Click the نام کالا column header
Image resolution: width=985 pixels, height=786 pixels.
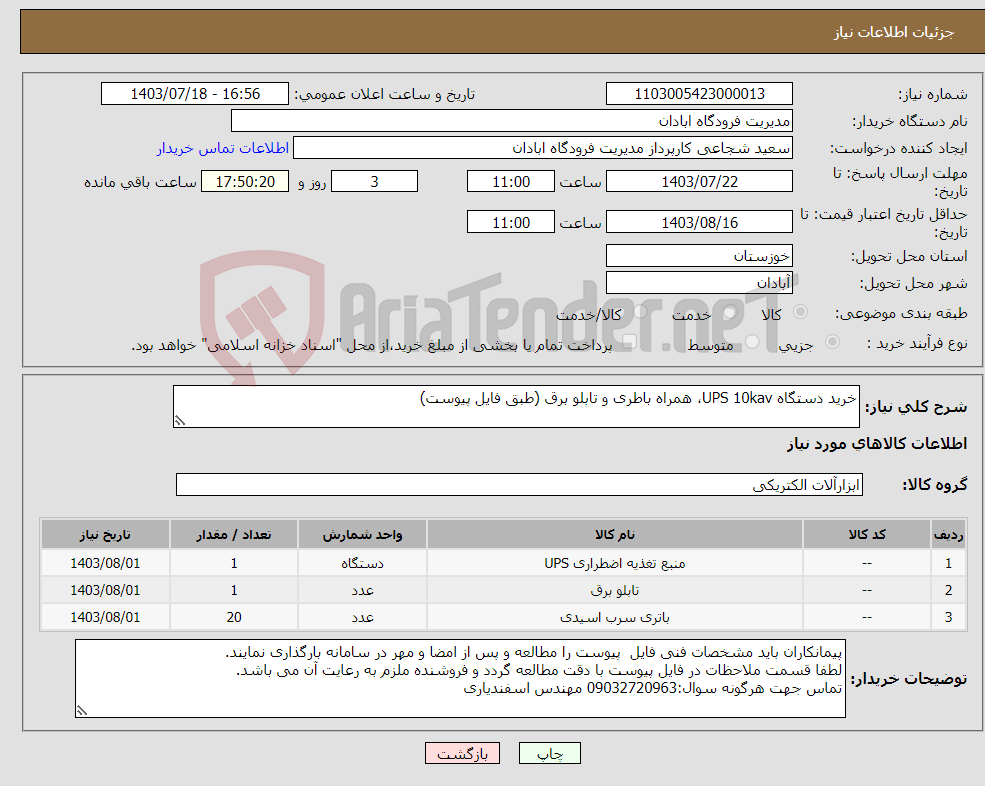tap(614, 534)
